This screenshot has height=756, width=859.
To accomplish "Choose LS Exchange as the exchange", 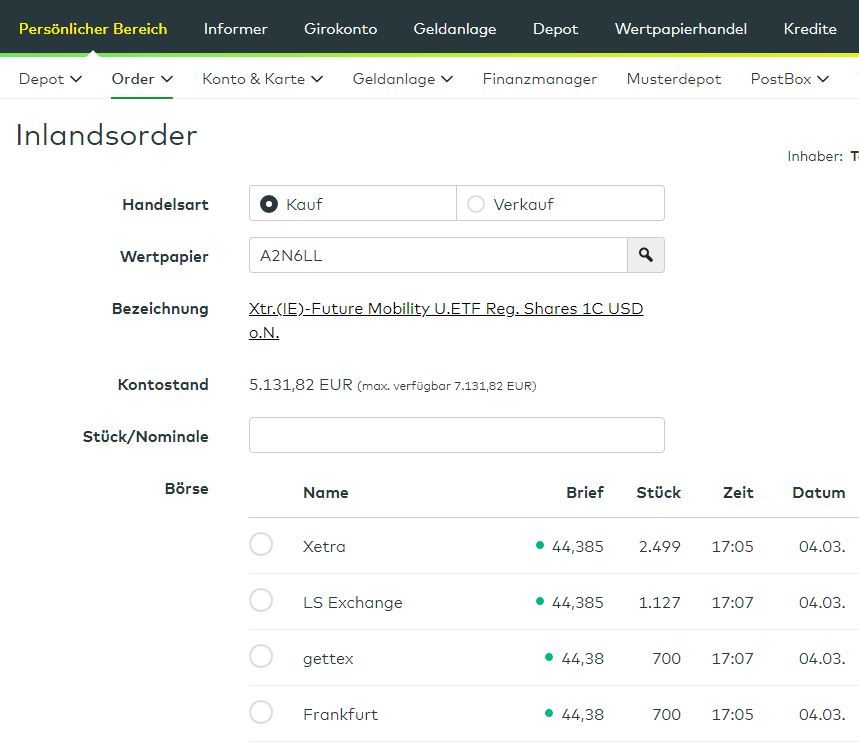I will [x=261, y=601].
